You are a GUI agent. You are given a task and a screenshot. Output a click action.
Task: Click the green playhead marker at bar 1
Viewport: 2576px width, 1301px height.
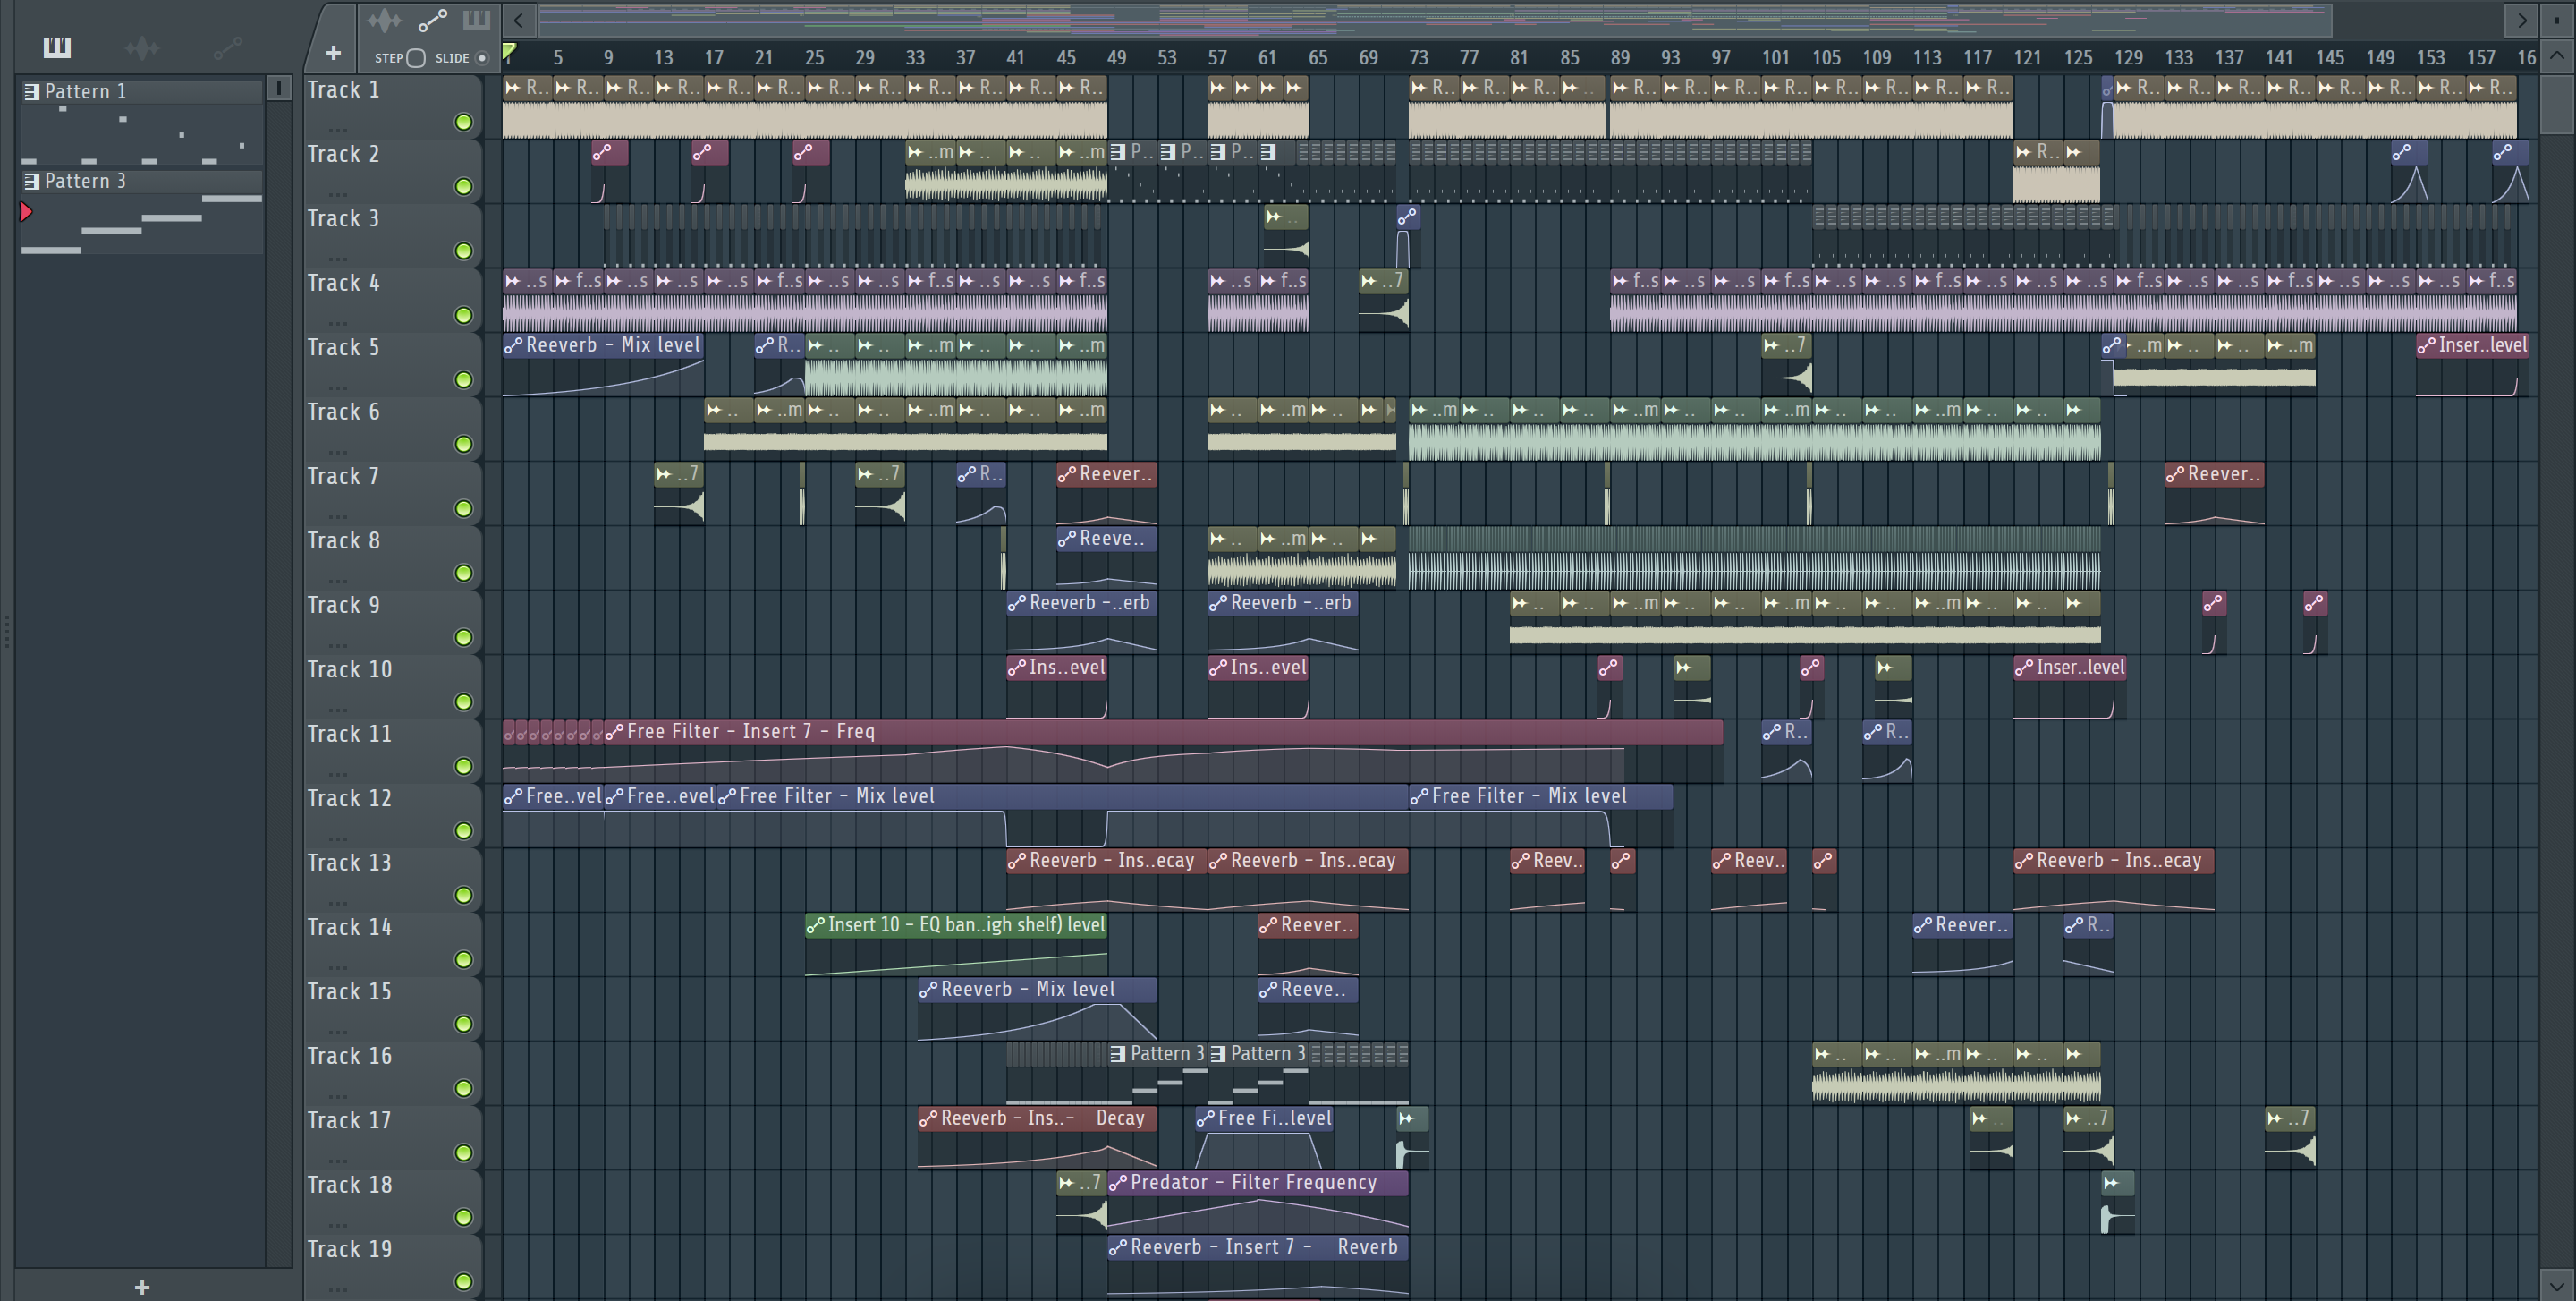(510, 52)
